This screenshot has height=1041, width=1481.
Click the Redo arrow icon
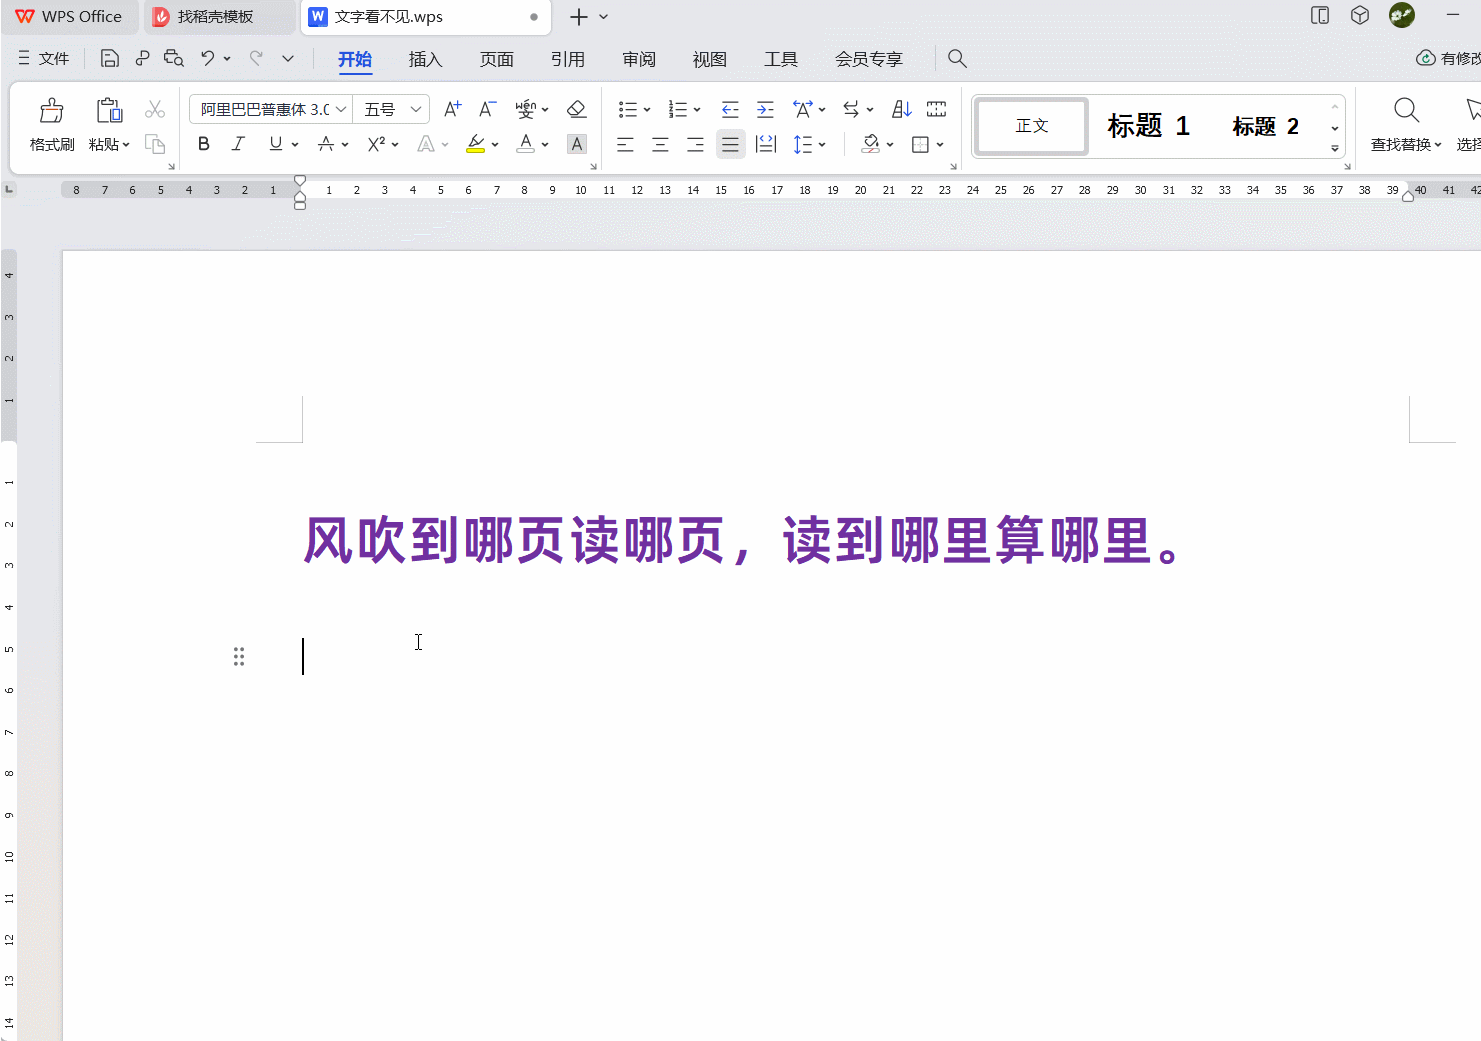tap(256, 58)
